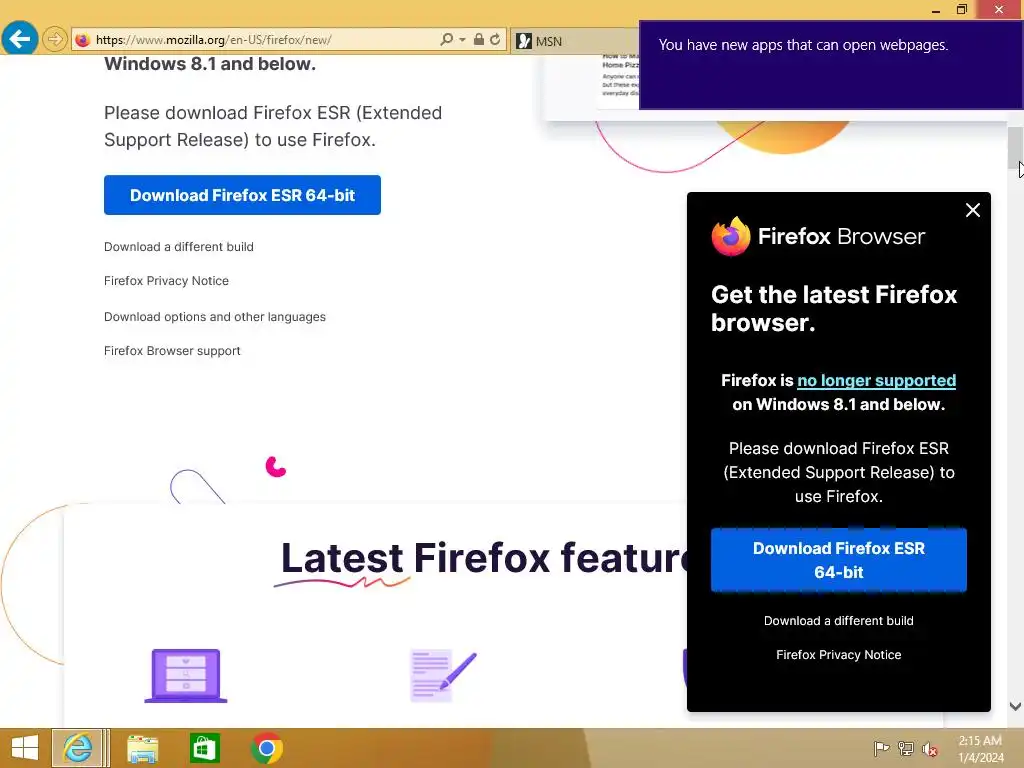Minimize the Internet Explorer window

[x=936, y=9]
